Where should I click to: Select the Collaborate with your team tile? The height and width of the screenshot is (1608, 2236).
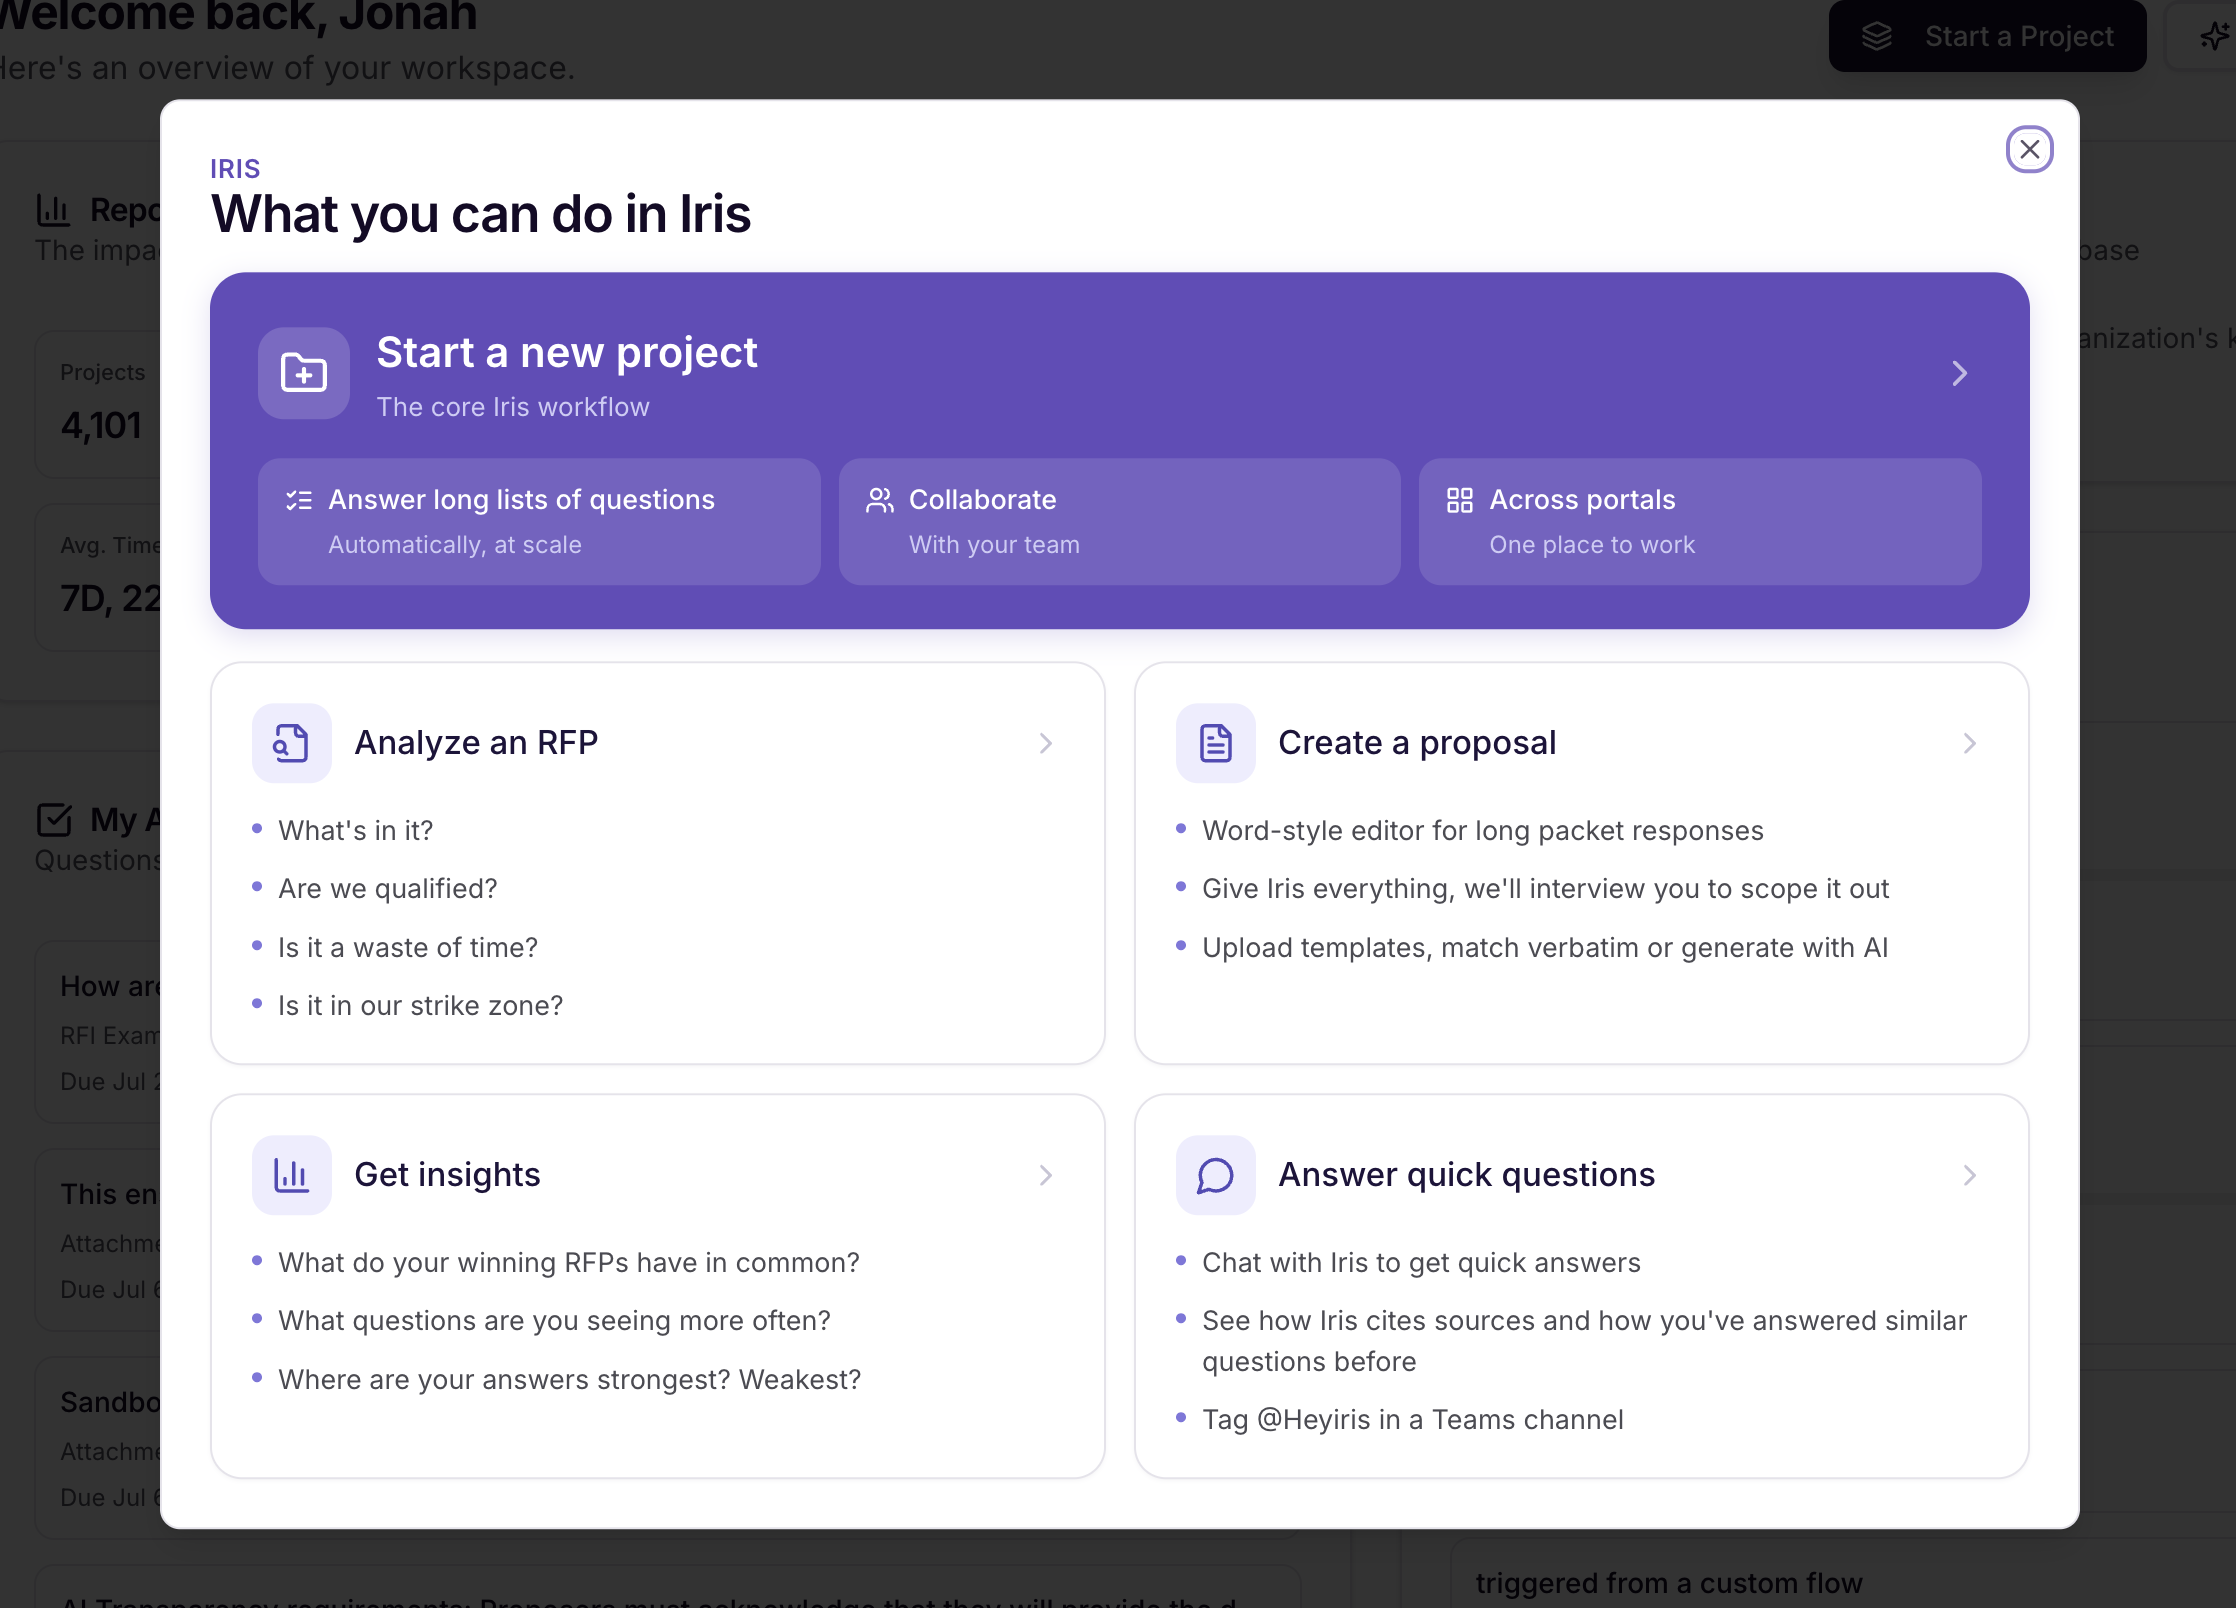point(1119,522)
